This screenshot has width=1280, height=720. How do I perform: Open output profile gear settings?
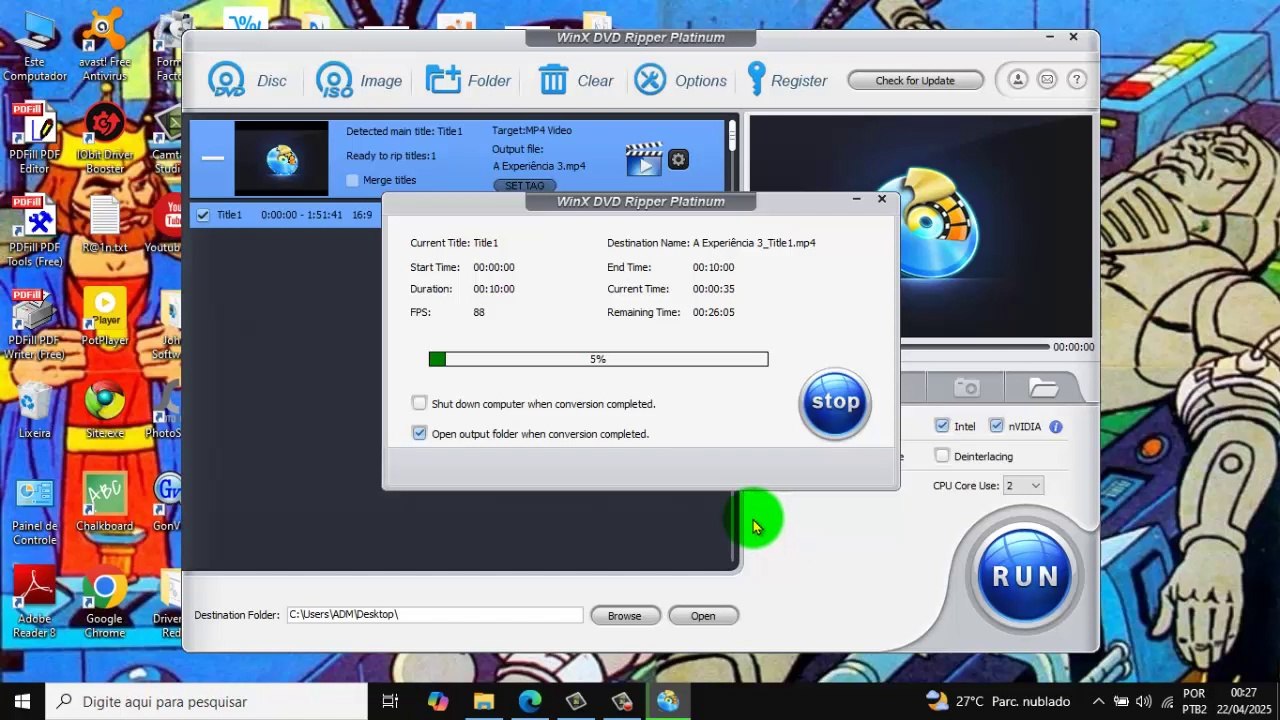pyautogui.click(x=678, y=159)
